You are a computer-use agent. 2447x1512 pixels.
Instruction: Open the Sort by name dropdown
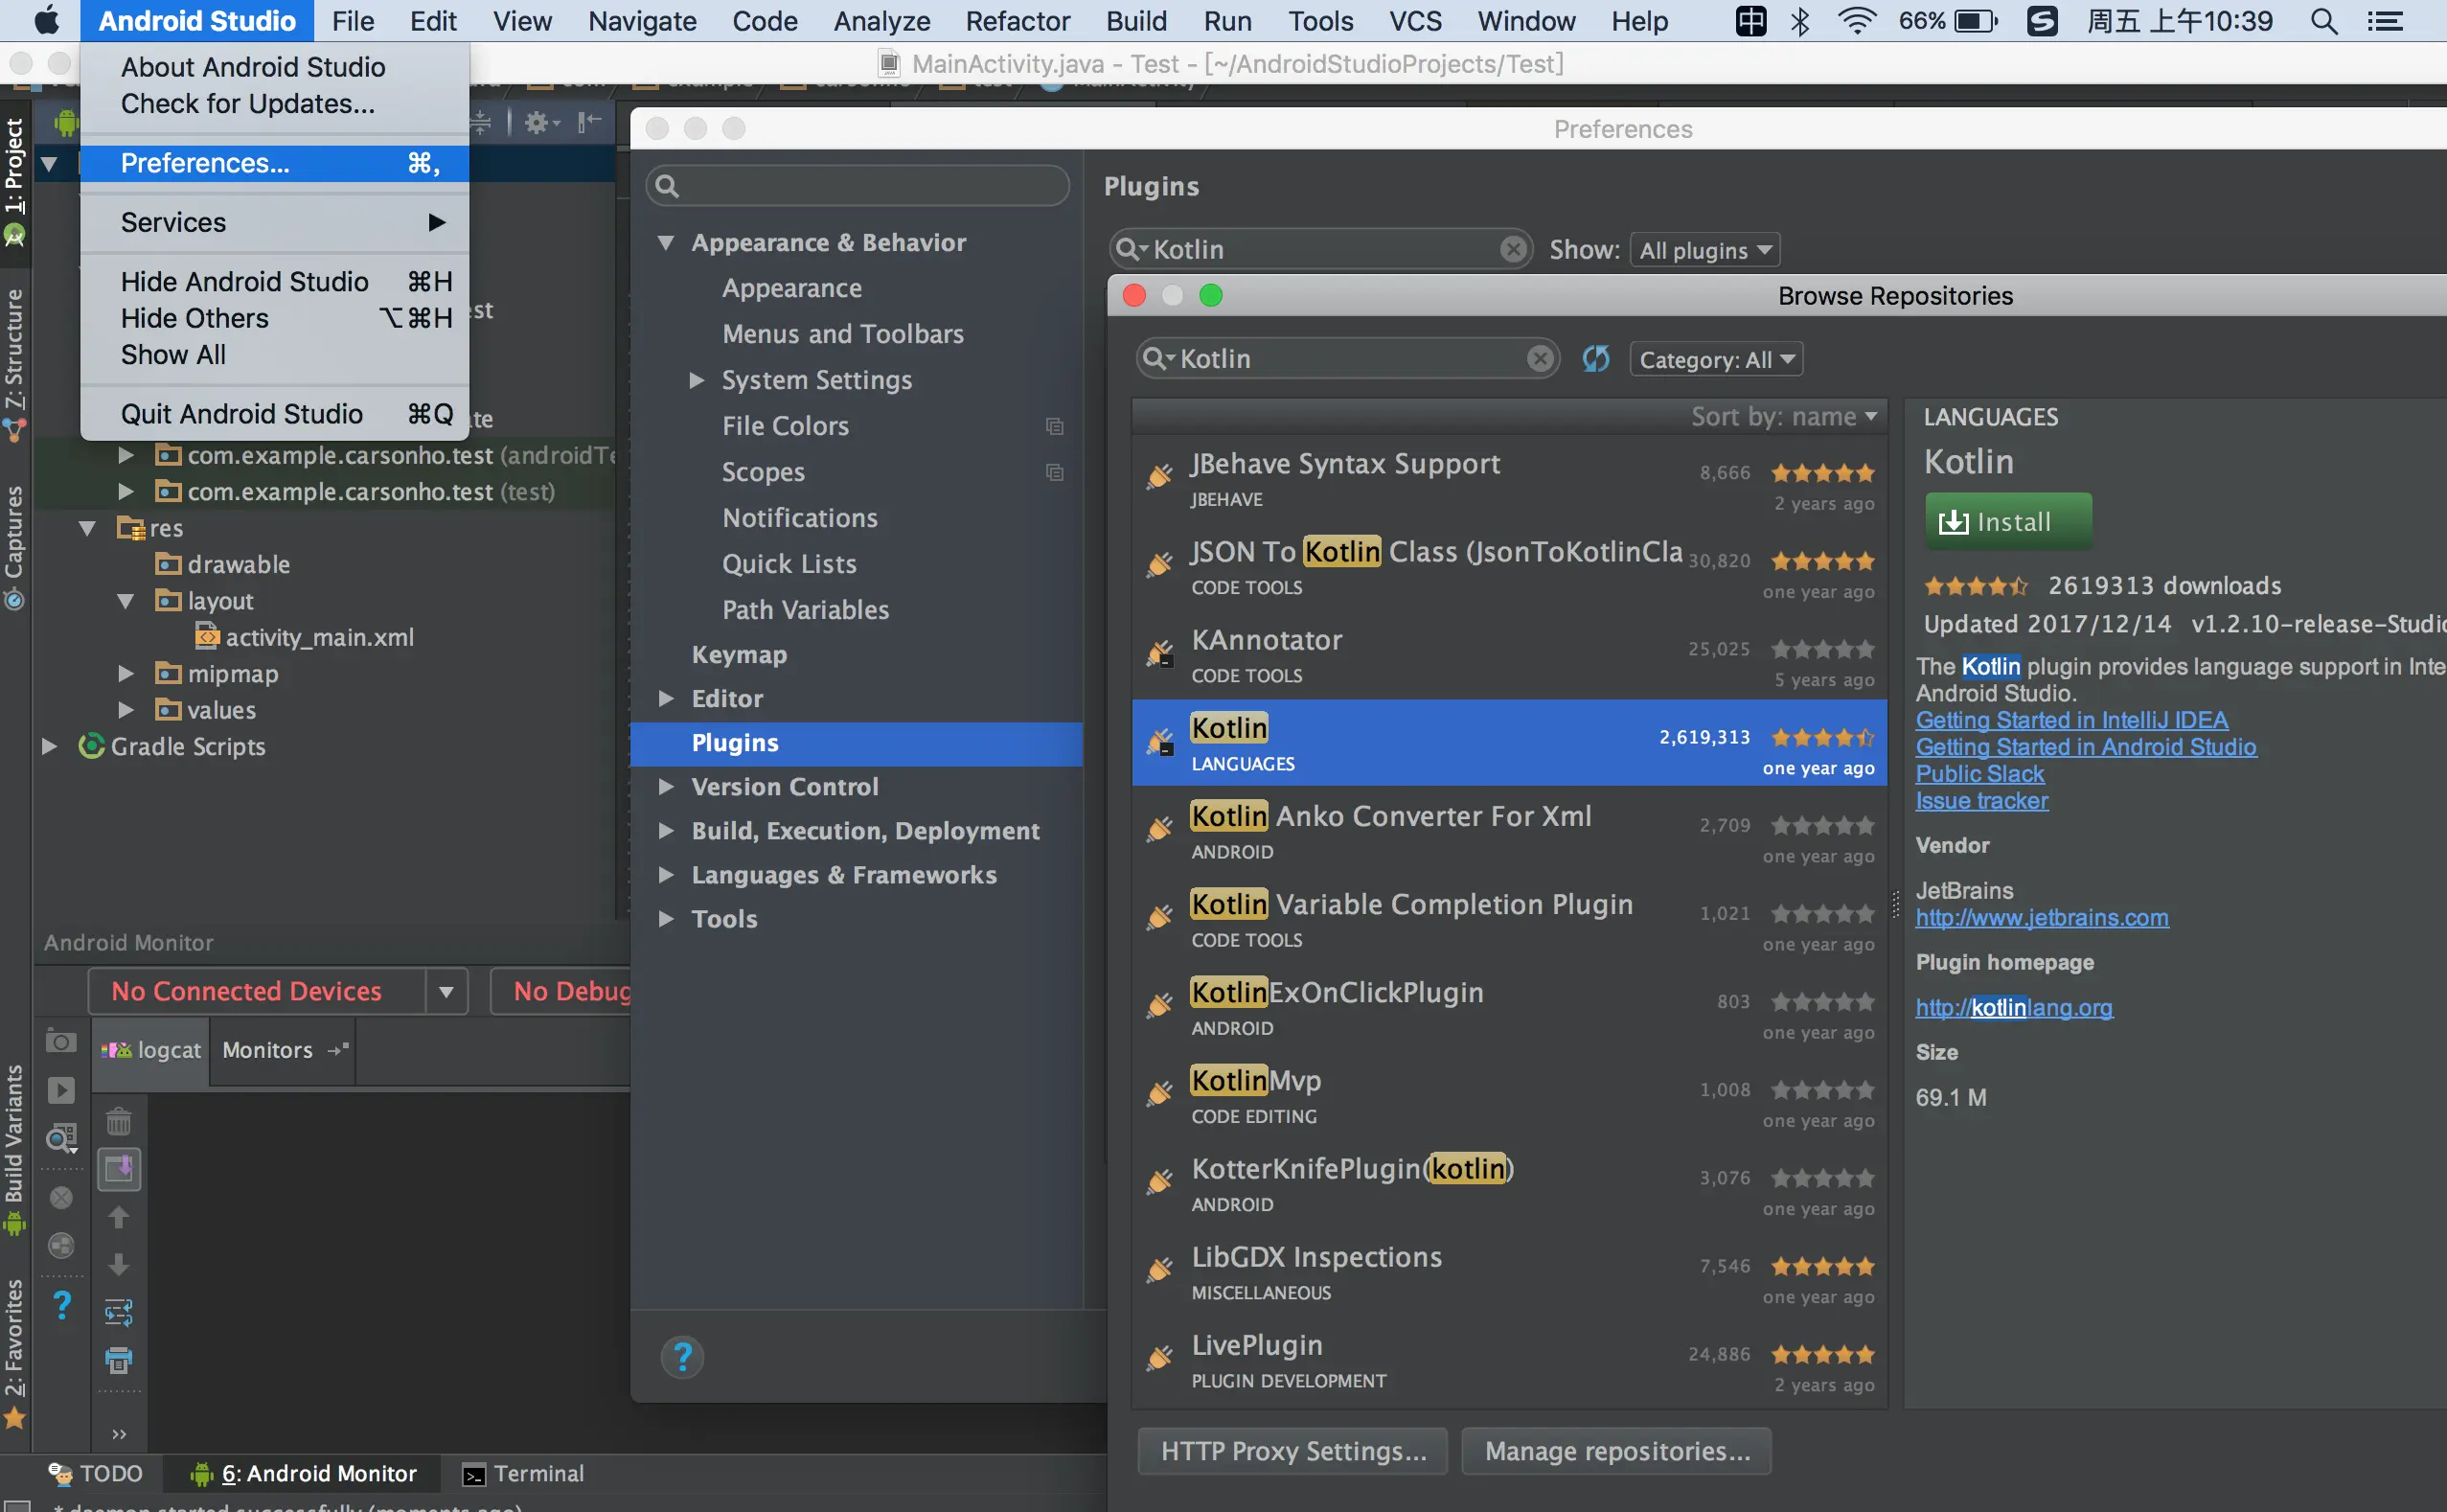[x=1783, y=416]
